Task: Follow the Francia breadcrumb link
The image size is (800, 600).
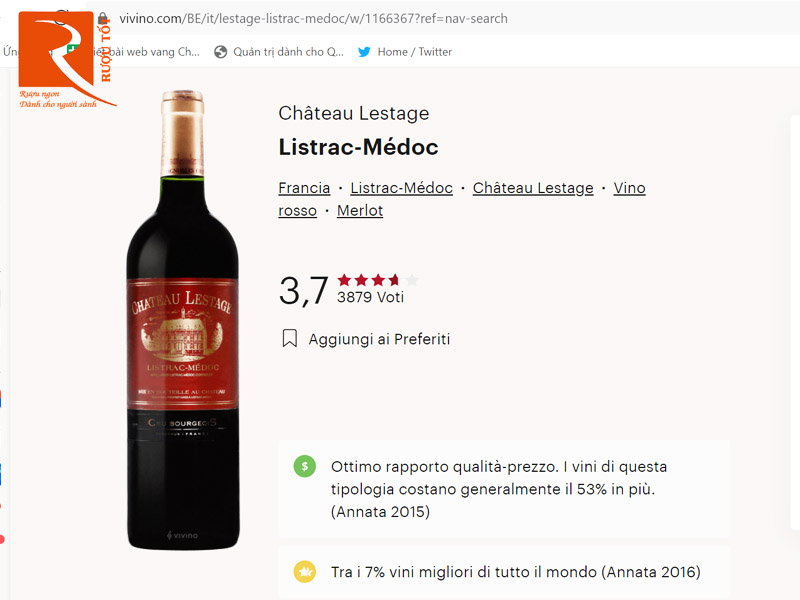Action: (x=303, y=187)
